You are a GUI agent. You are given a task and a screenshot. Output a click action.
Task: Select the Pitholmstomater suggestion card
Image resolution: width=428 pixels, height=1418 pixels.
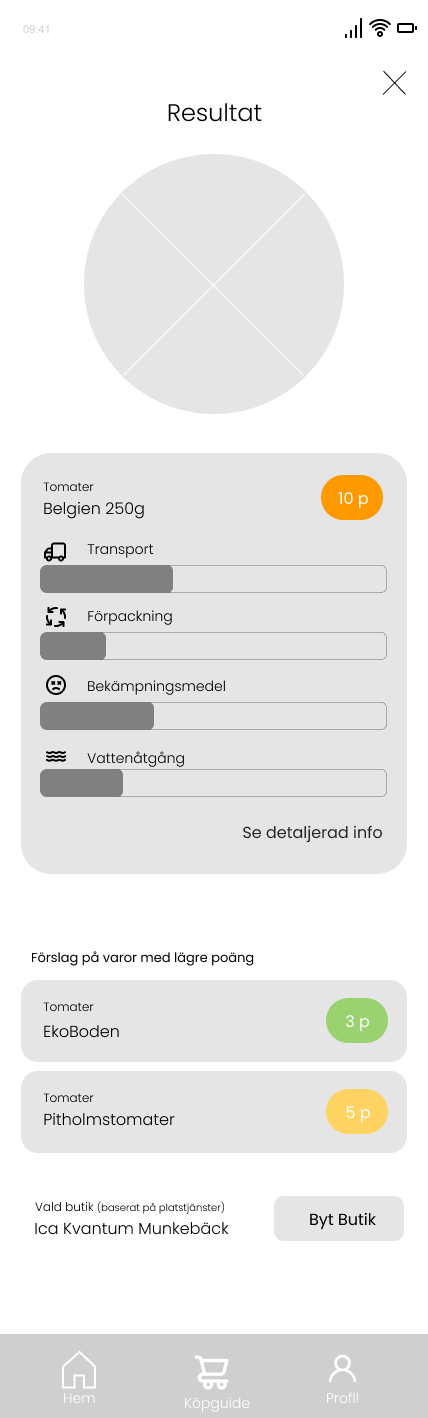[214, 1112]
